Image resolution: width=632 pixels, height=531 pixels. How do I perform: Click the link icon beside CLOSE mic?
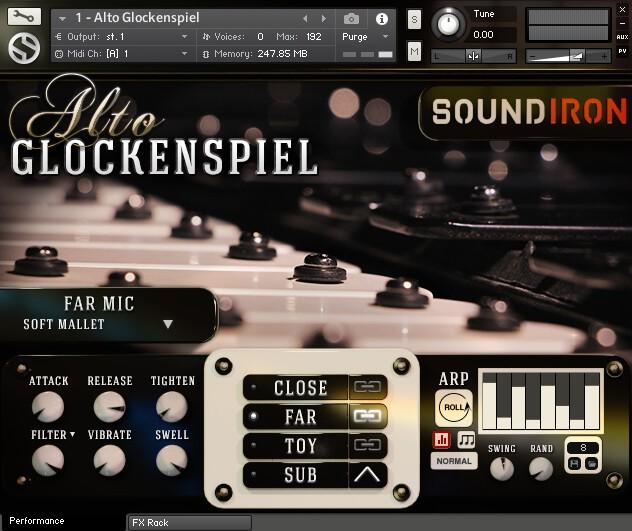coord(367,387)
